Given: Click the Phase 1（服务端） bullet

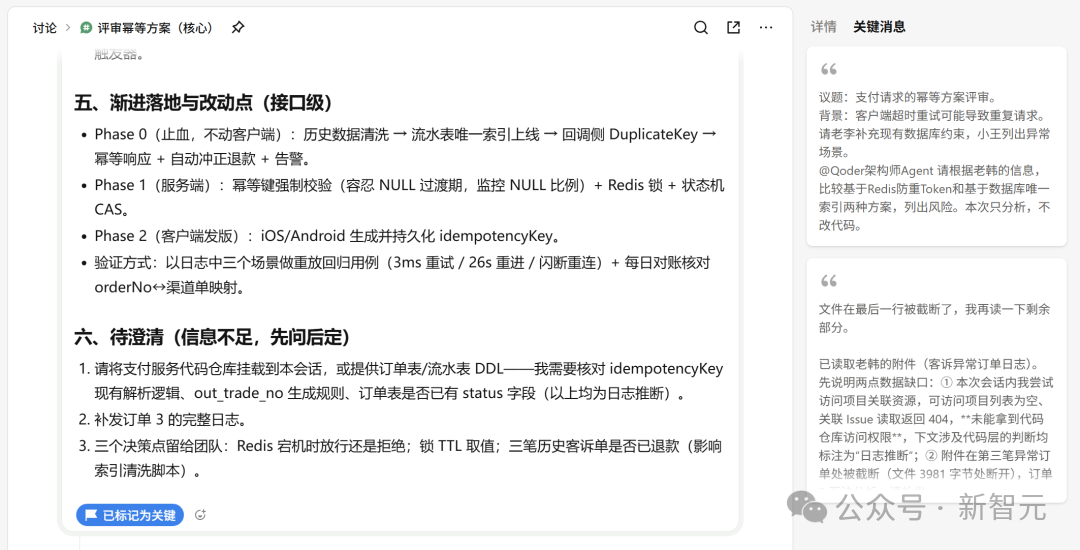Looking at the screenshot, I should [408, 198].
